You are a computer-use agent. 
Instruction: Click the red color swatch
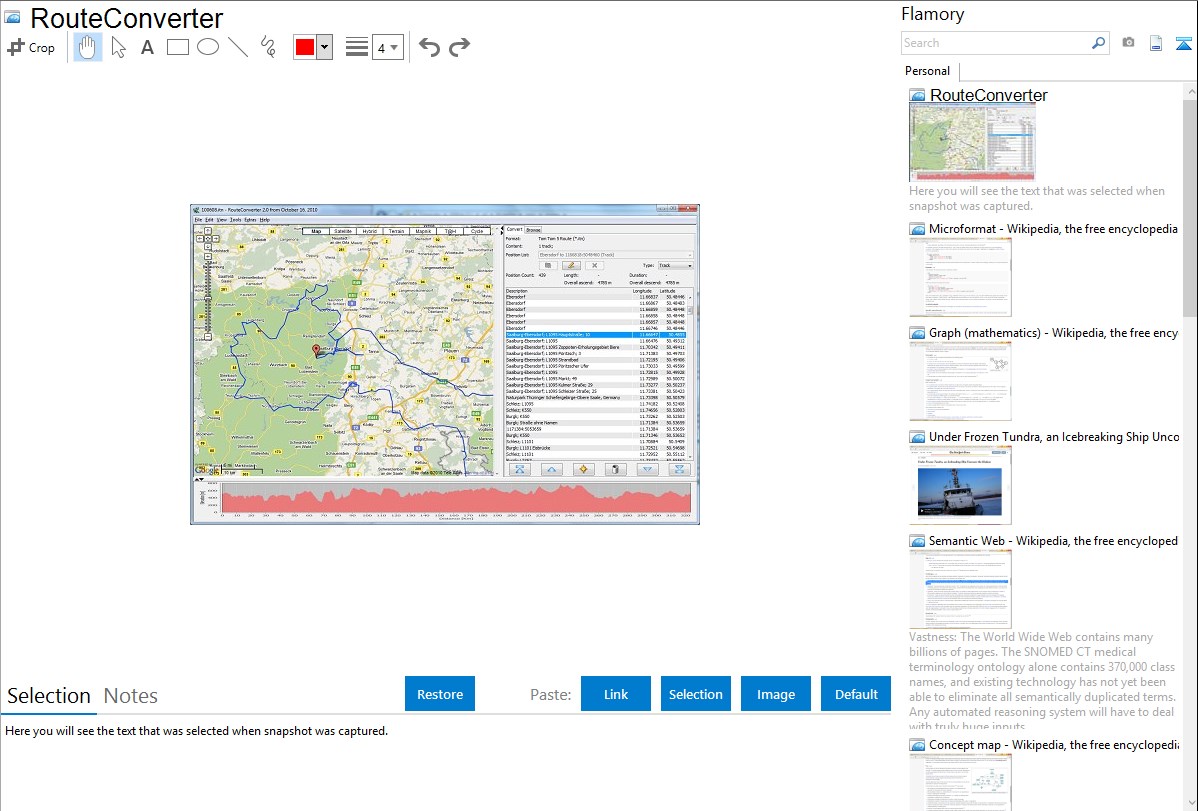click(304, 47)
